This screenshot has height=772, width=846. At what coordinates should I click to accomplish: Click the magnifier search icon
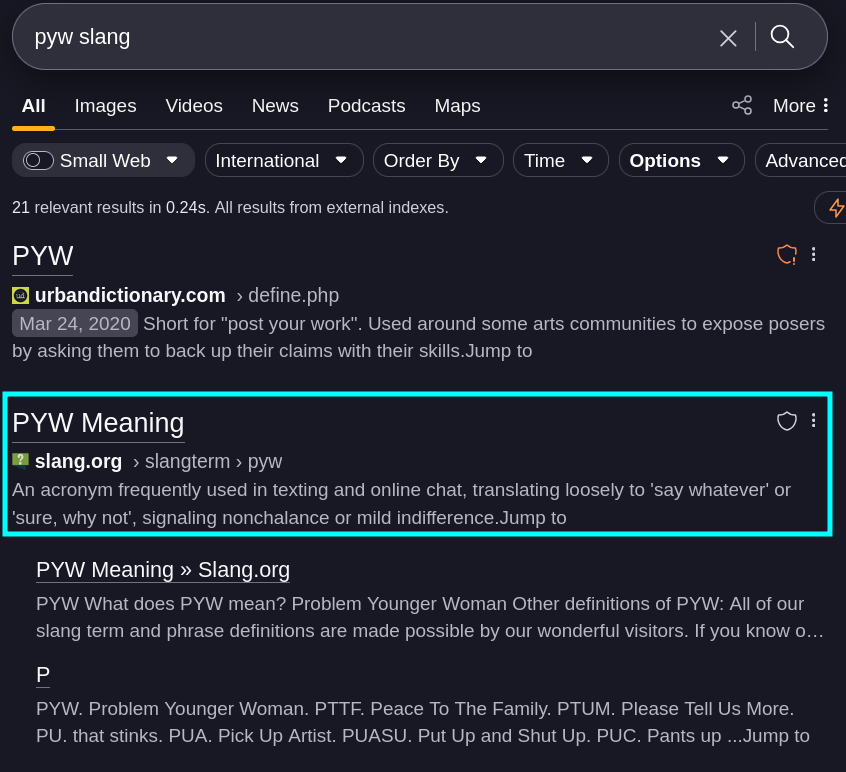(782, 37)
